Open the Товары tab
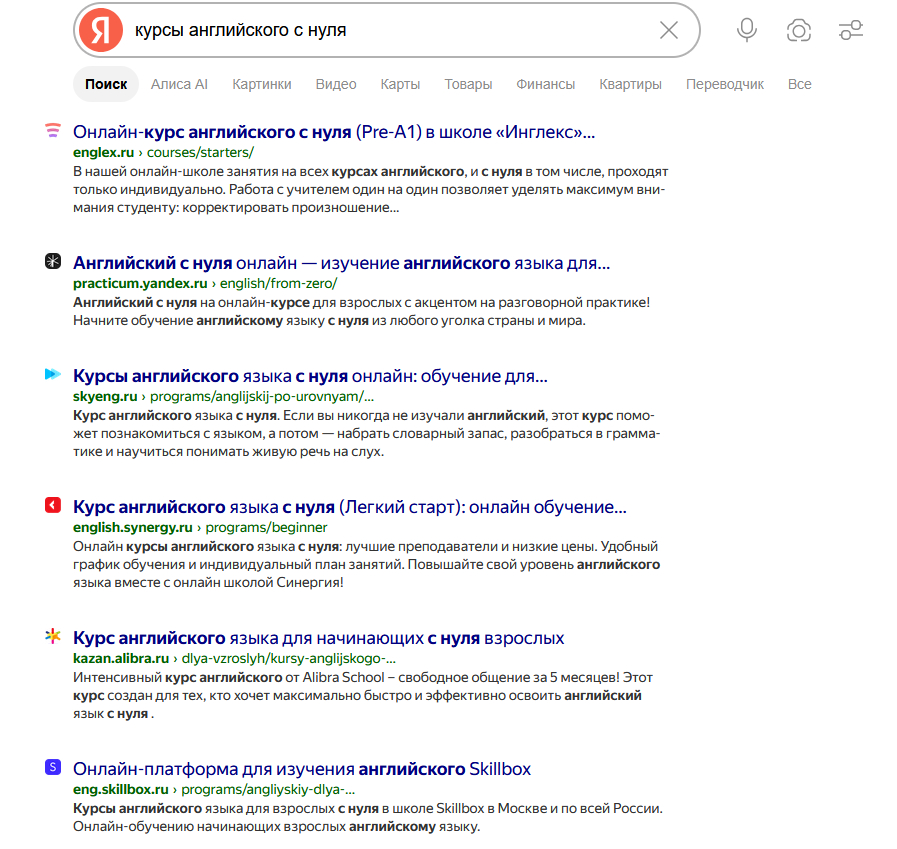This screenshot has height=849, width=897. (468, 84)
